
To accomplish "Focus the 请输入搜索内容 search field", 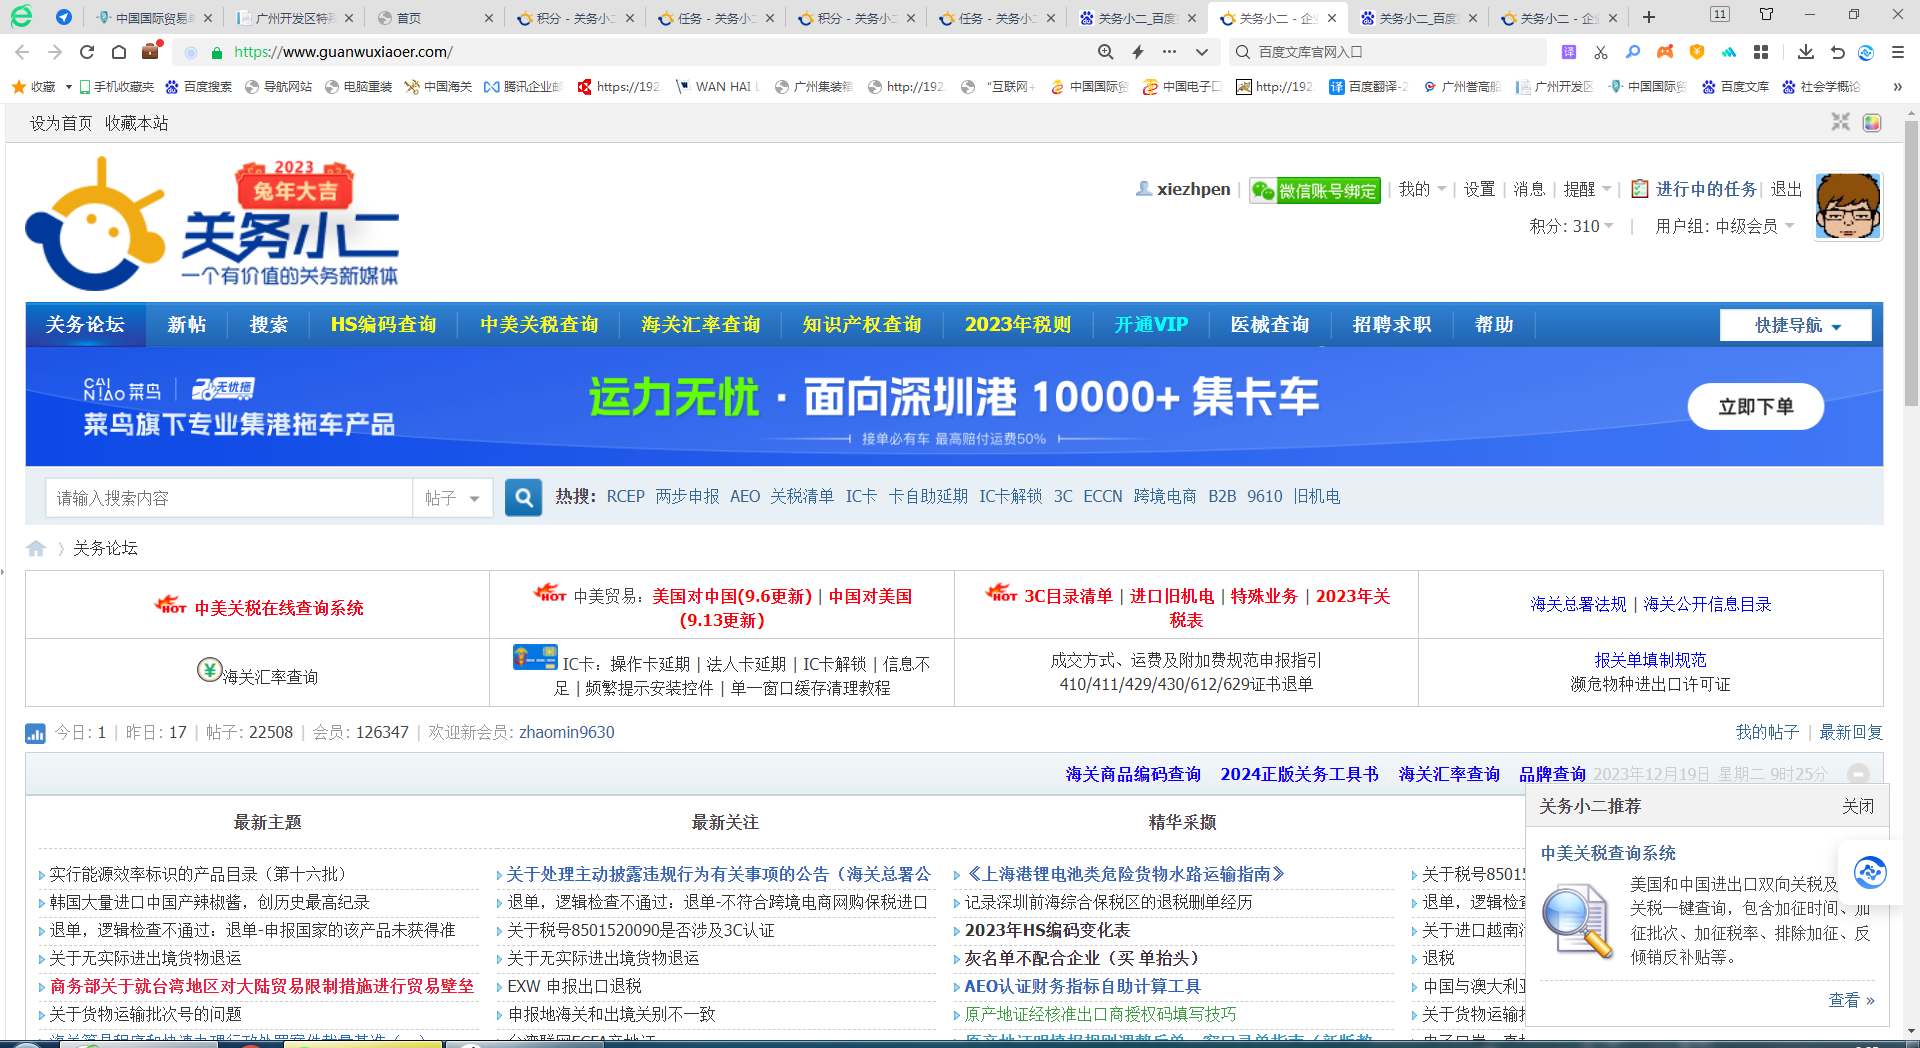I will [x=228, y=498].
